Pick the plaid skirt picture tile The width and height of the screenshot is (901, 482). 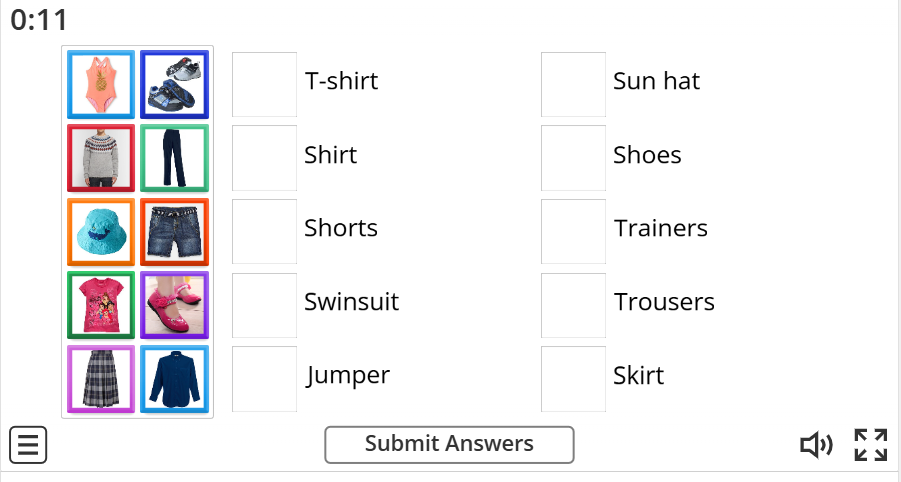[101, 379]
